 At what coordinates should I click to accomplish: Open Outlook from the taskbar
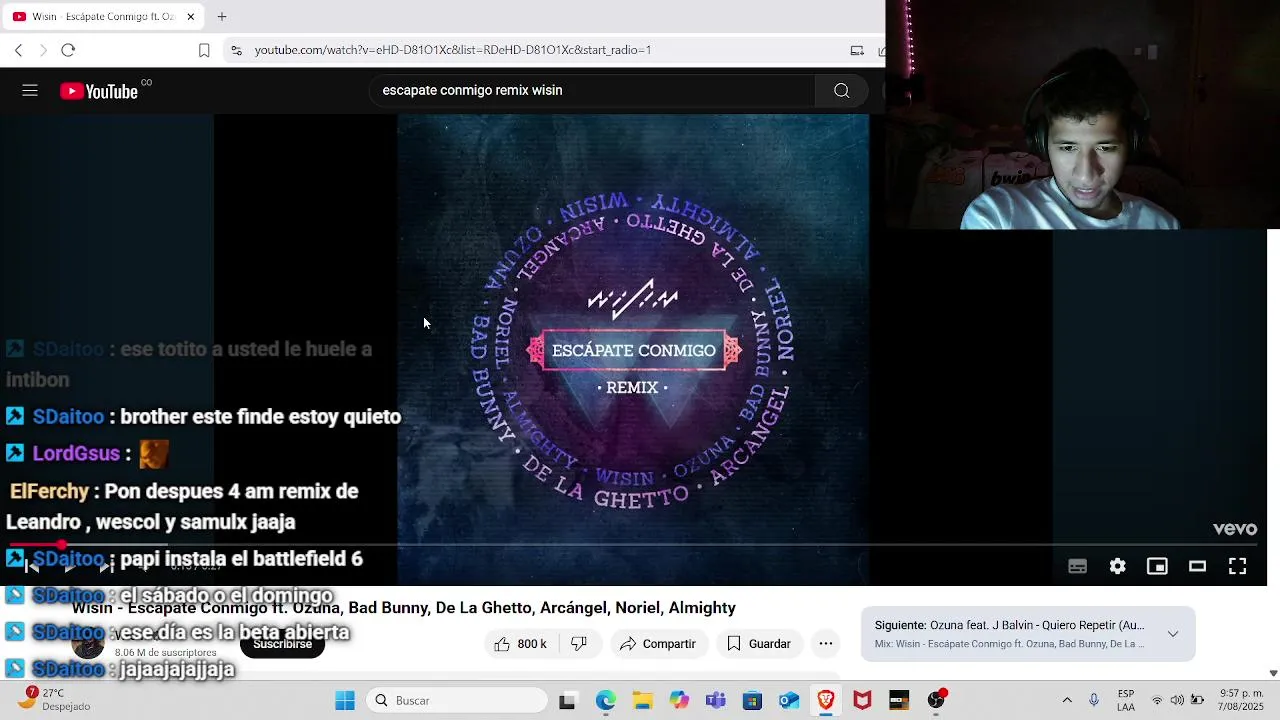[x=789, y=701]
